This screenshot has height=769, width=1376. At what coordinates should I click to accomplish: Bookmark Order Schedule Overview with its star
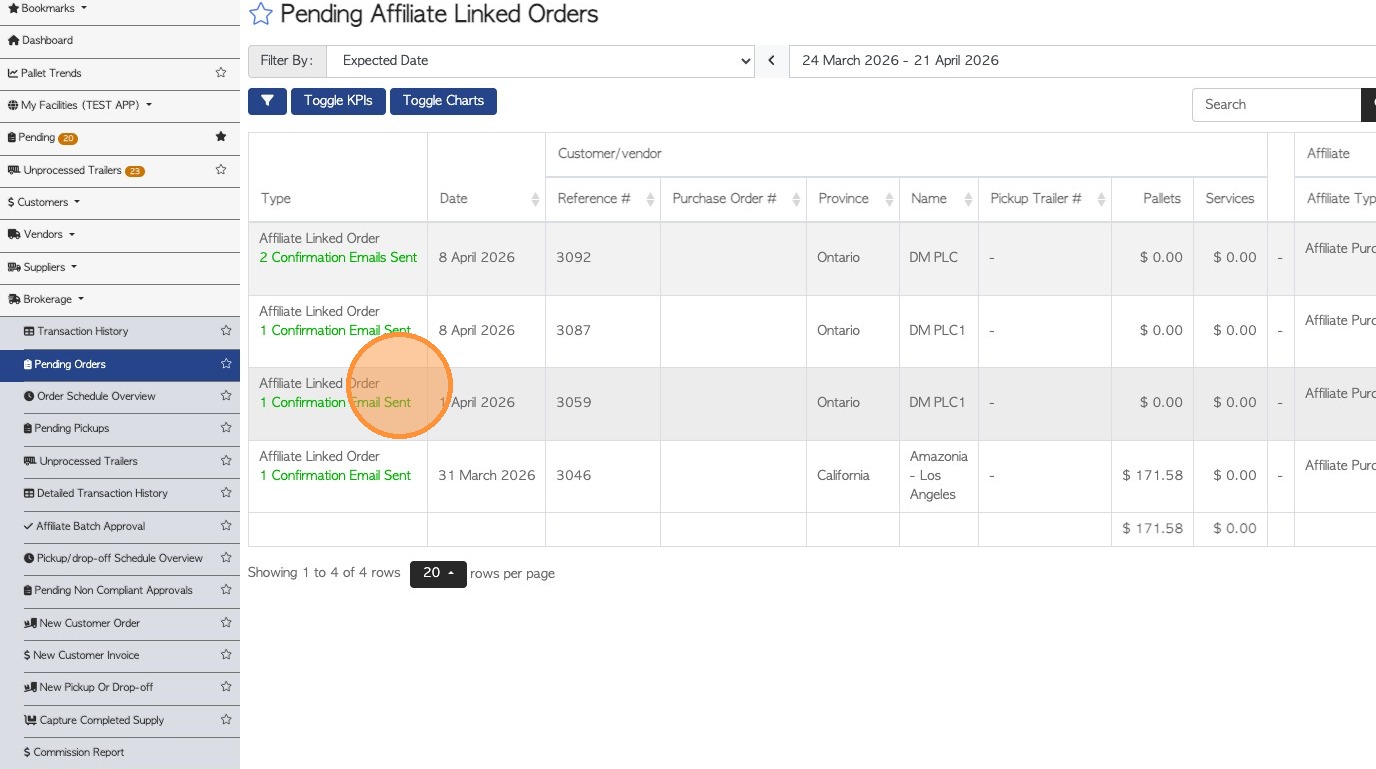226,396
